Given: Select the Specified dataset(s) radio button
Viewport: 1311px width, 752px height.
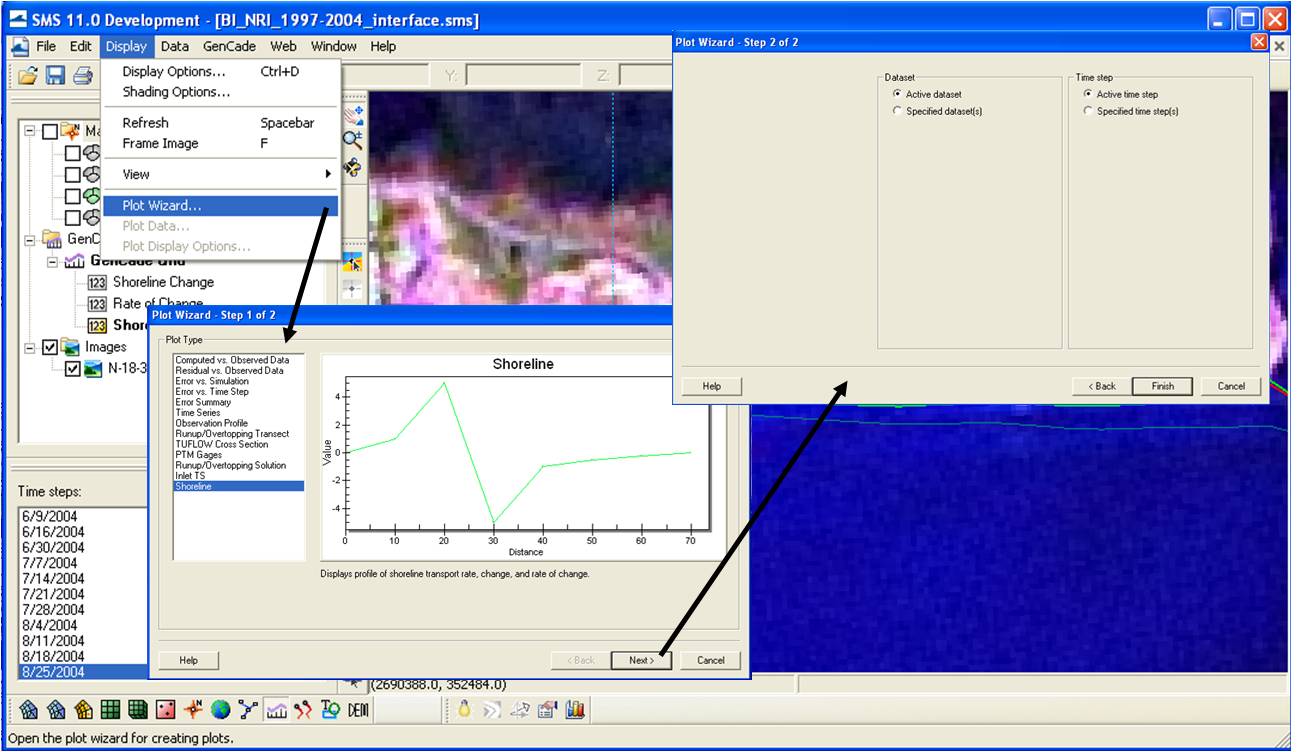Looking at the screenshot, I should [x=897, y=111].
